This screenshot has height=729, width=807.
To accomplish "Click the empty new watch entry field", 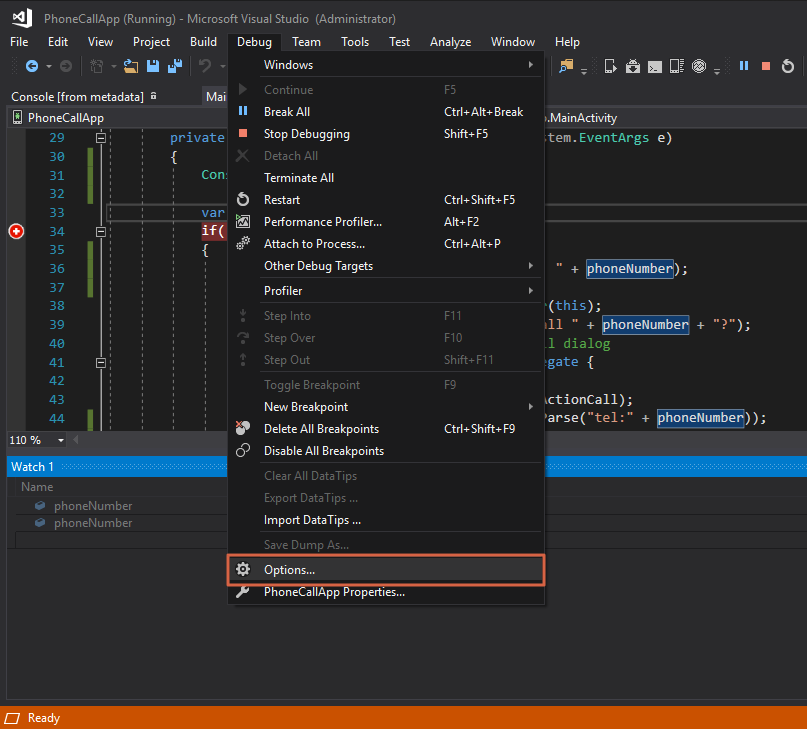I will point(121,540).
